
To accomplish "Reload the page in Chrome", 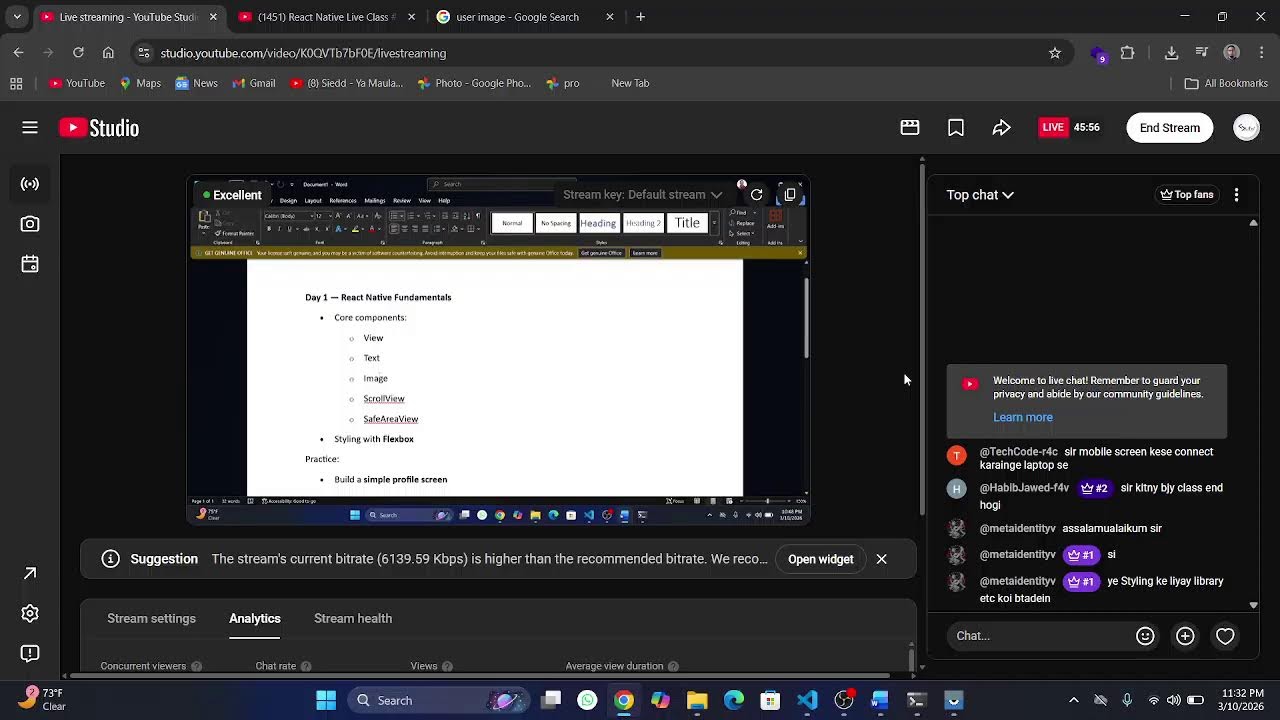I will click(78, 53).
